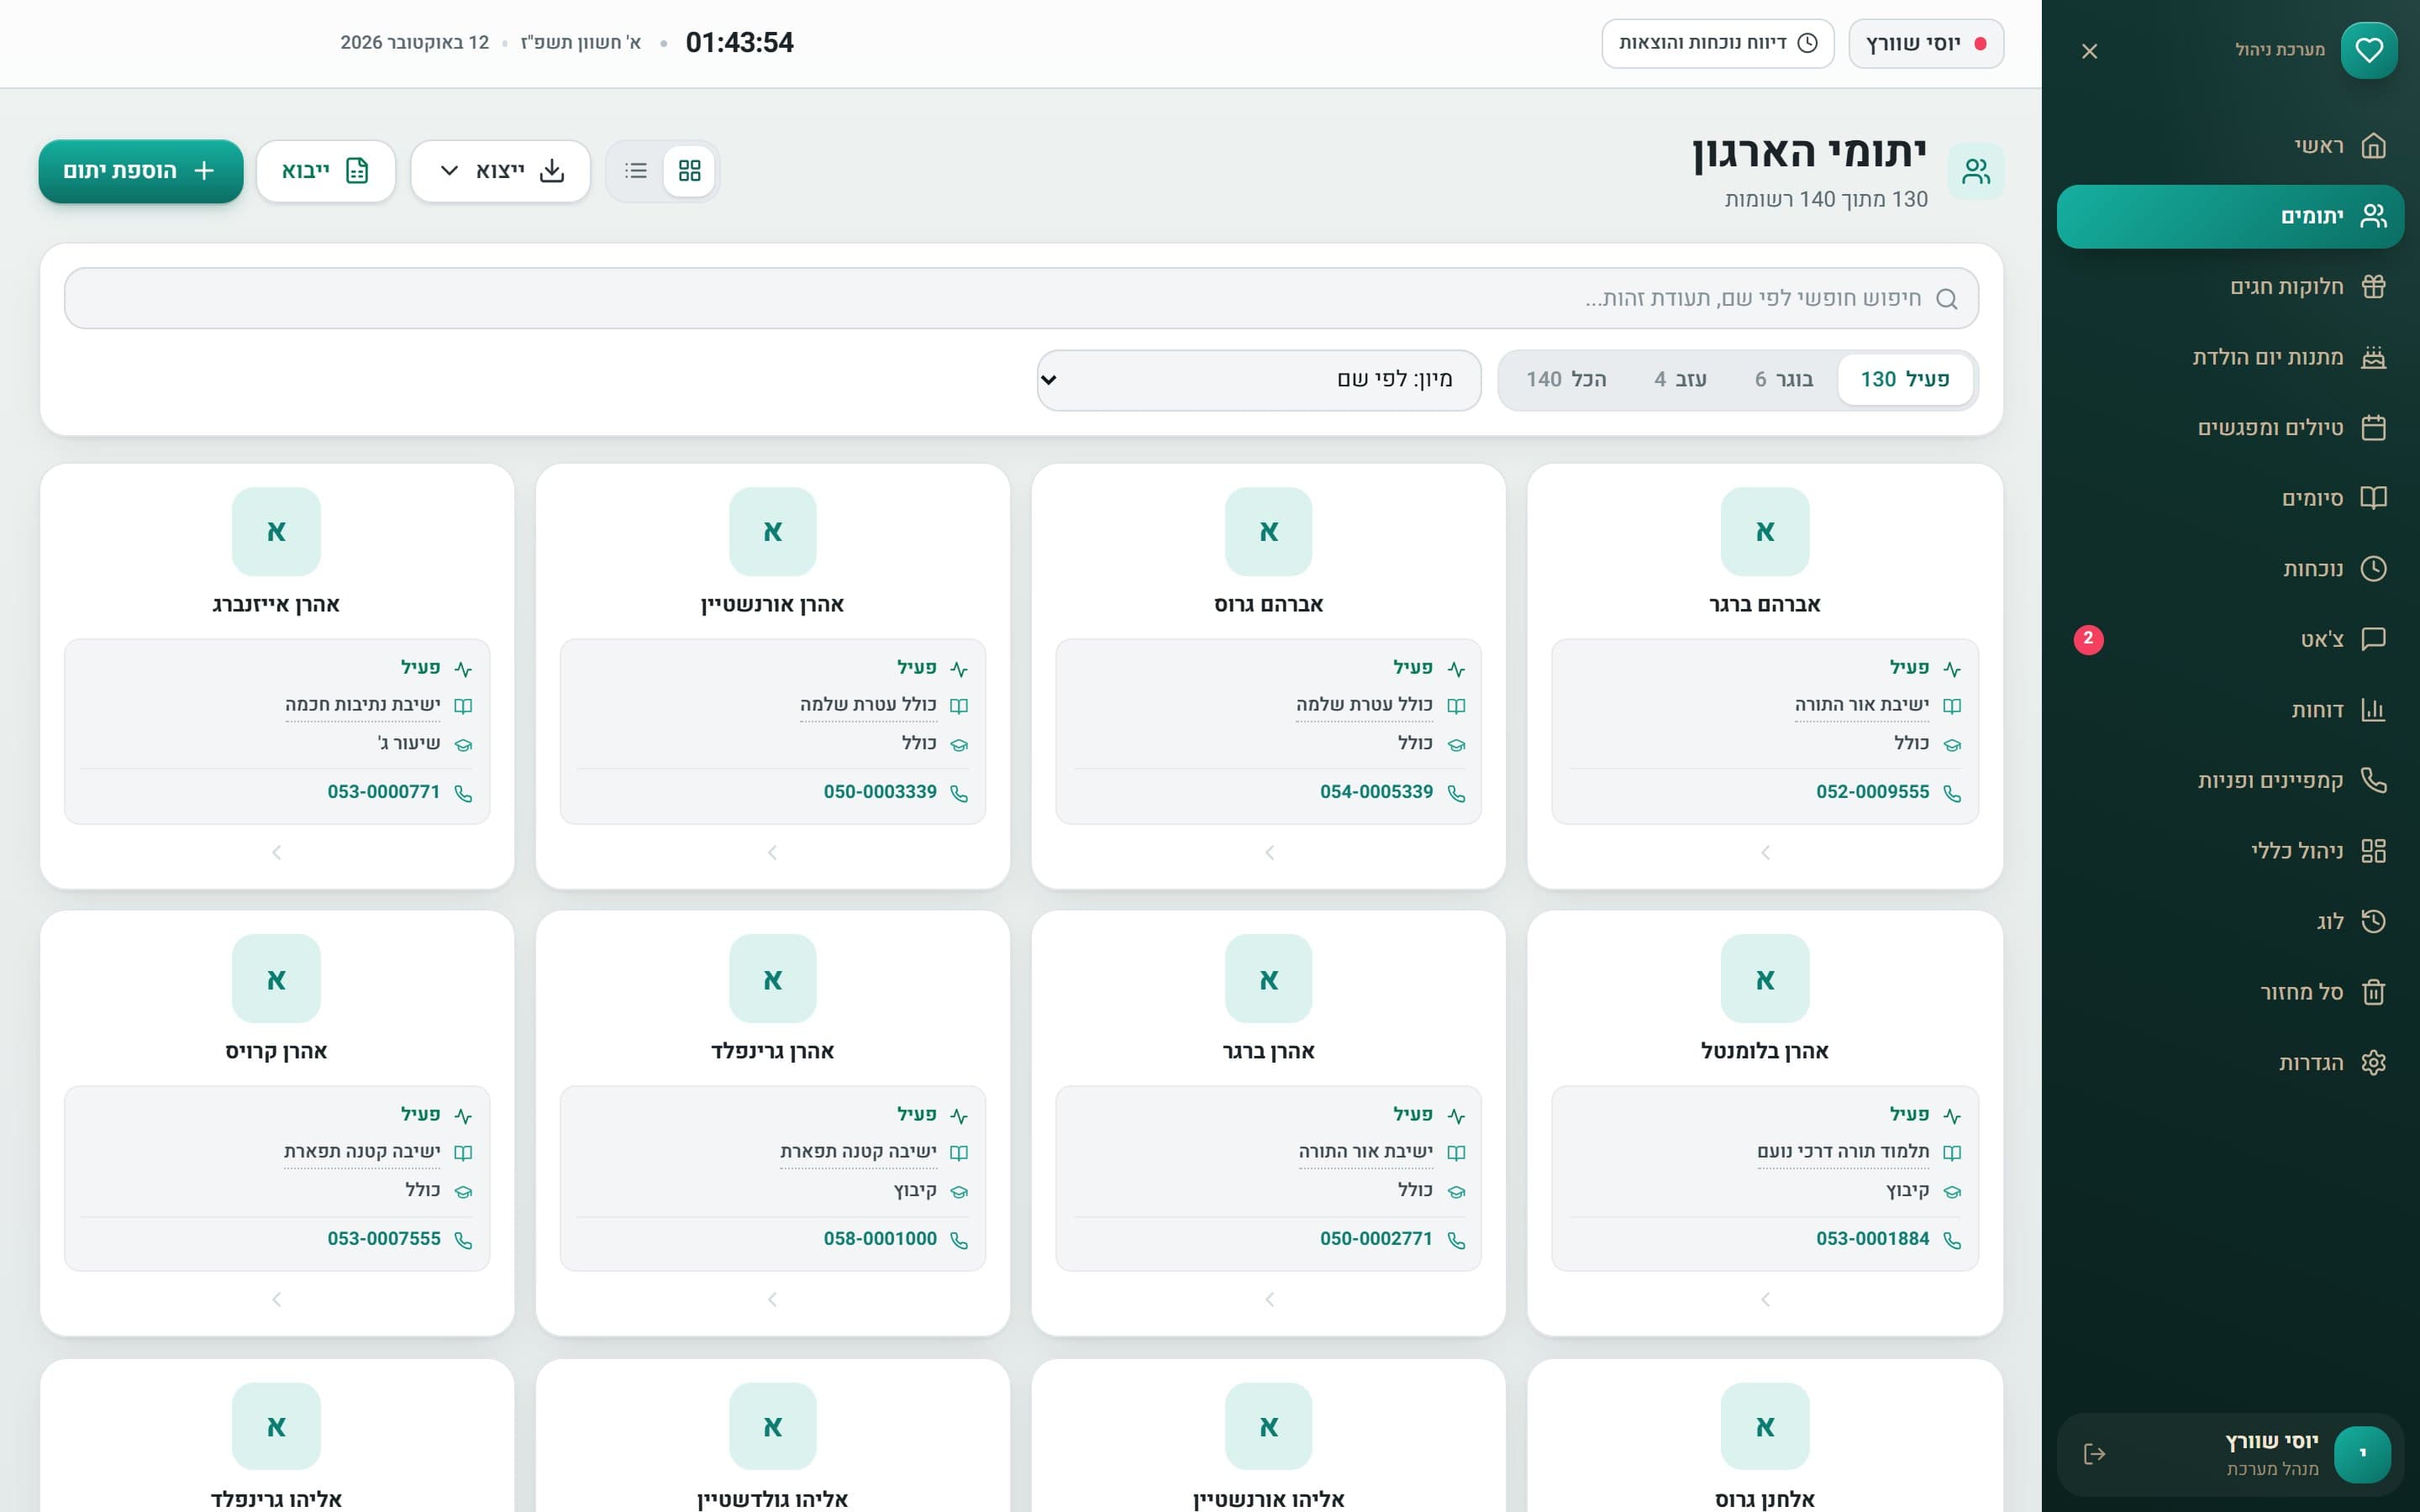Viewport: 2420px width, 1512px height.
Task: Expand אהרן אייזנברג card chevron
Action: tap(277, 852)
